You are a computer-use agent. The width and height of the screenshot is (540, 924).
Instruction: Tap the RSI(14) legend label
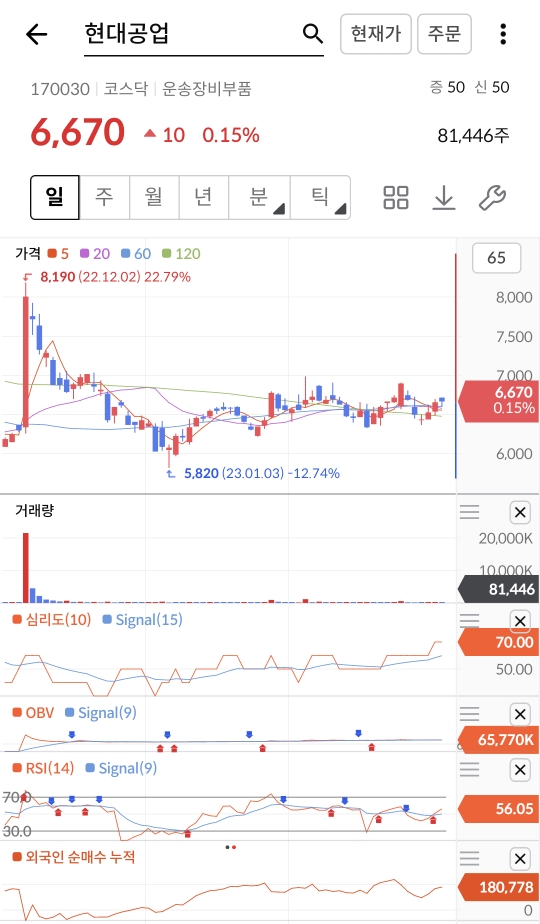44,768
